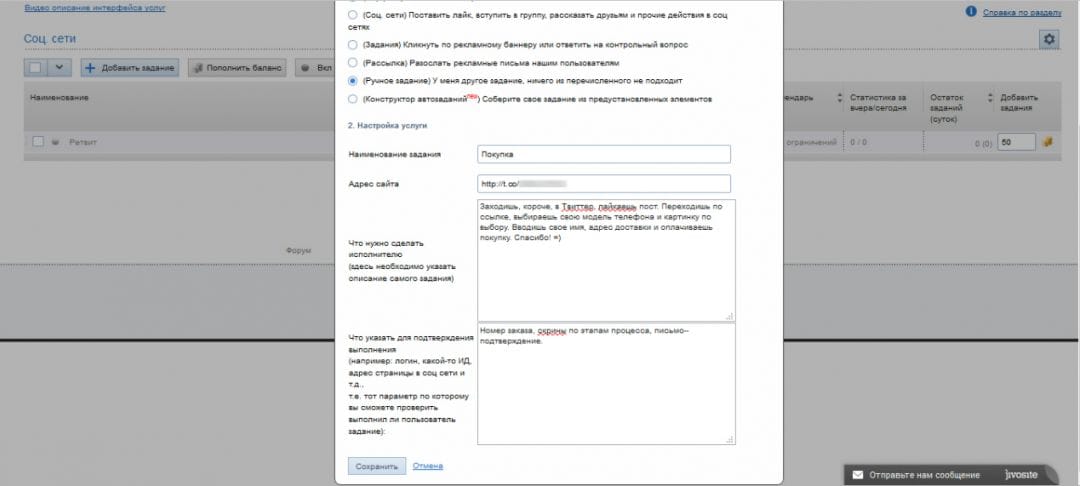
Task: Click the sort arrows beside the календарь column
Action: point(840,98)
